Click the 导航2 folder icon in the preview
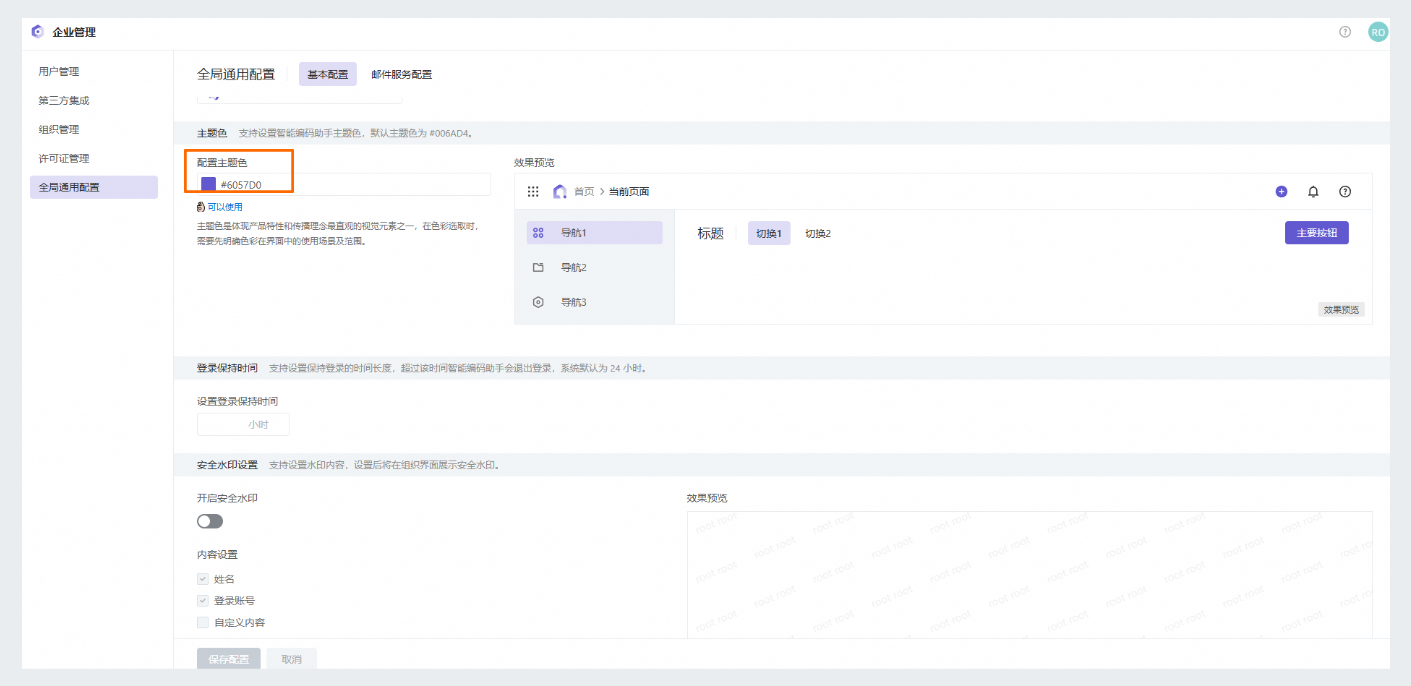This screenshot has width=1411, height=686. pyautogui.click(x=538, y=268)
